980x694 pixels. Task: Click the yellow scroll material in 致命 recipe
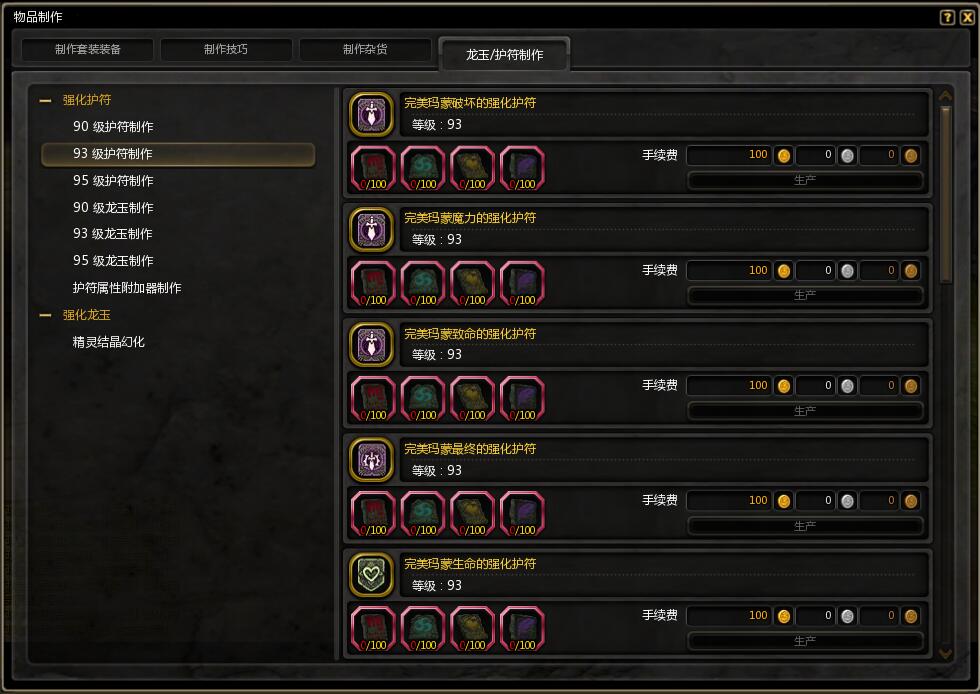tap(472, 399)
